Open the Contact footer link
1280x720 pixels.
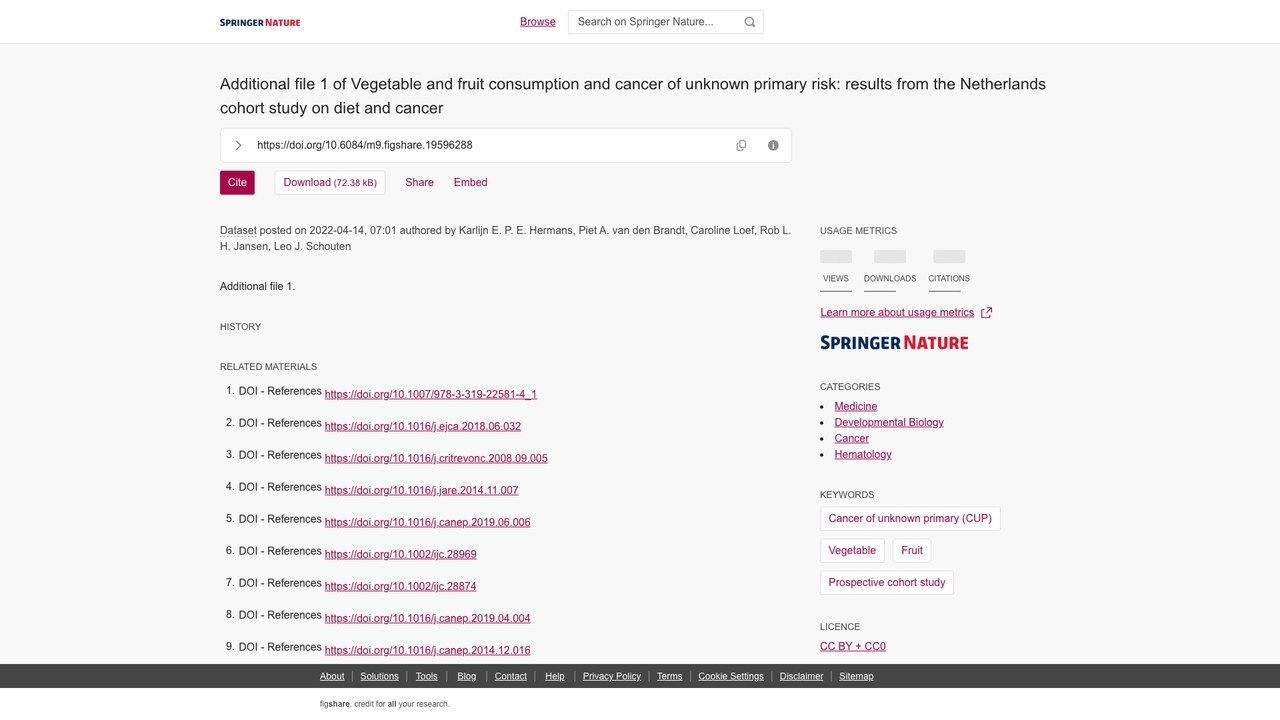tap(510, 676)
